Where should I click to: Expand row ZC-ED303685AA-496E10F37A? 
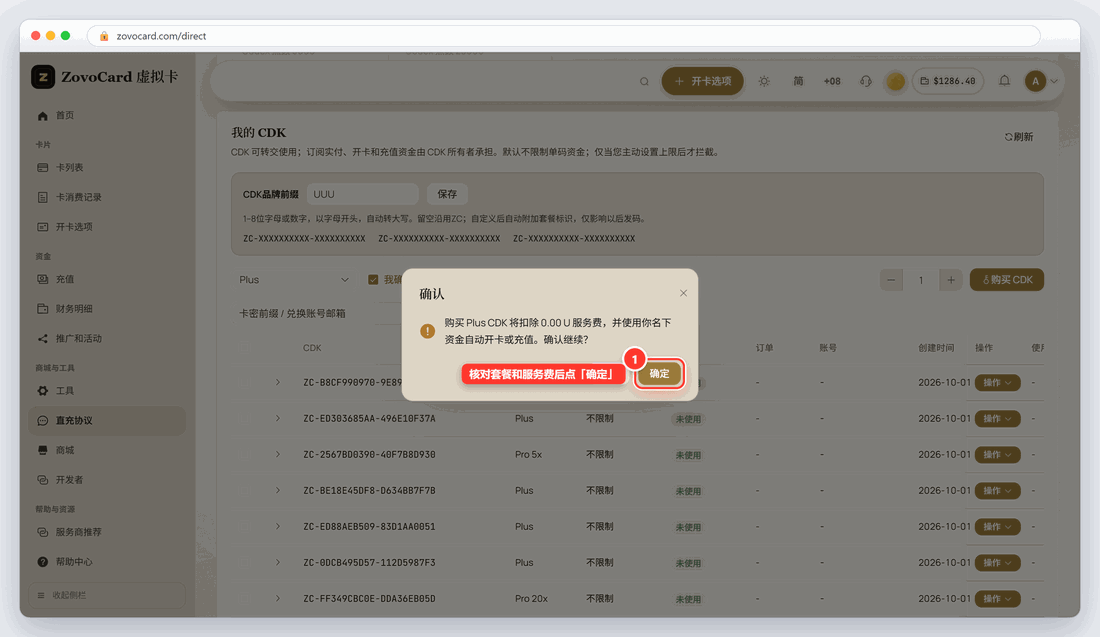click(278, 419)
